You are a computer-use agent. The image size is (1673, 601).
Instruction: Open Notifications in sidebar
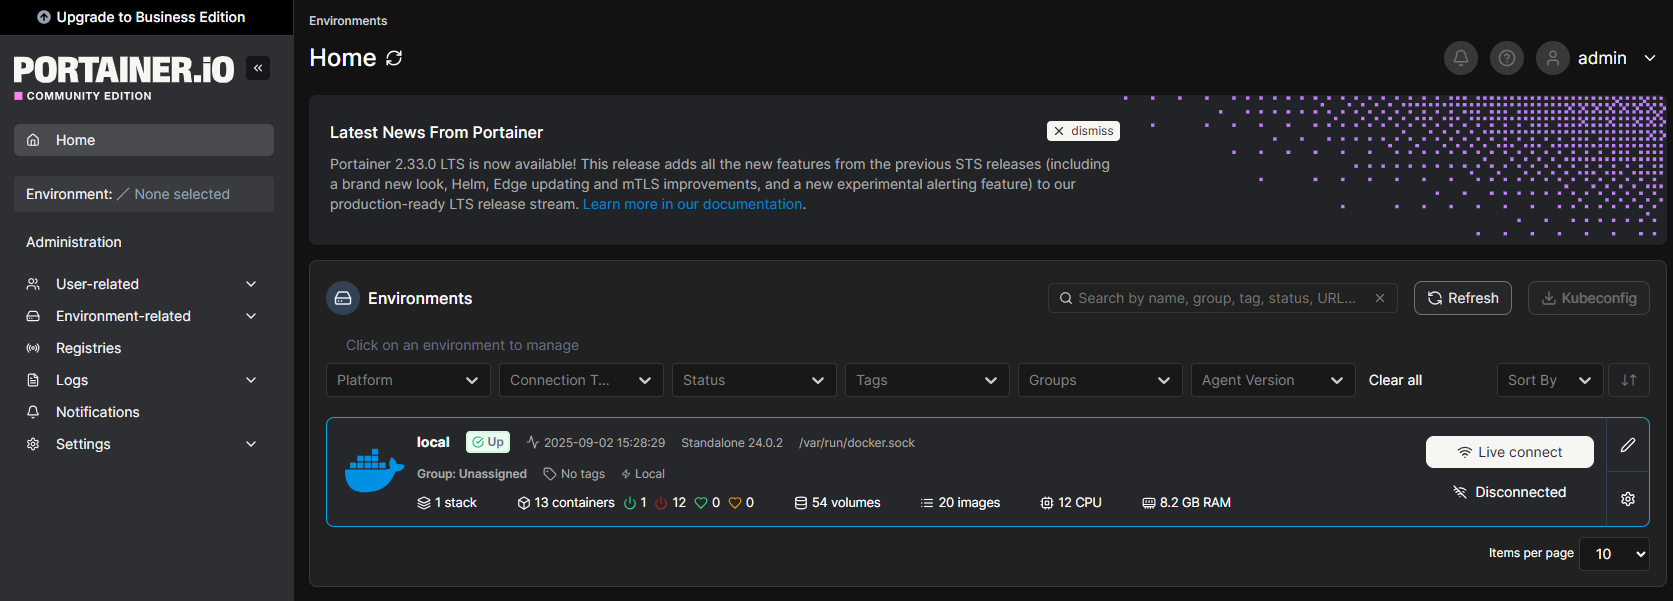144,412
